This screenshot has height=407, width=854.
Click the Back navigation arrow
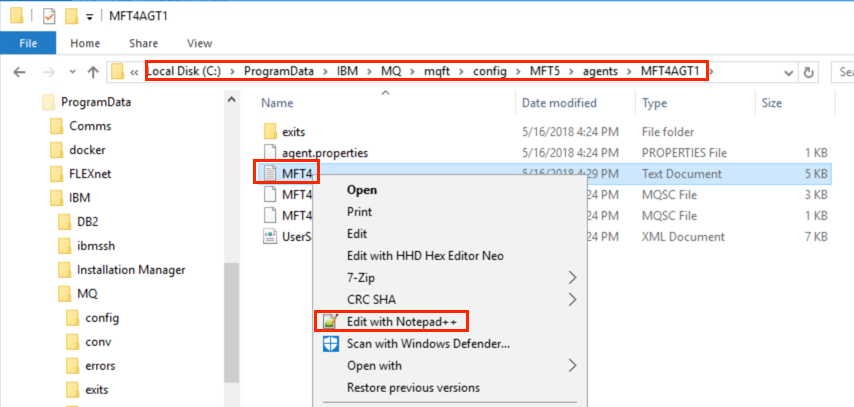[19, 72]
